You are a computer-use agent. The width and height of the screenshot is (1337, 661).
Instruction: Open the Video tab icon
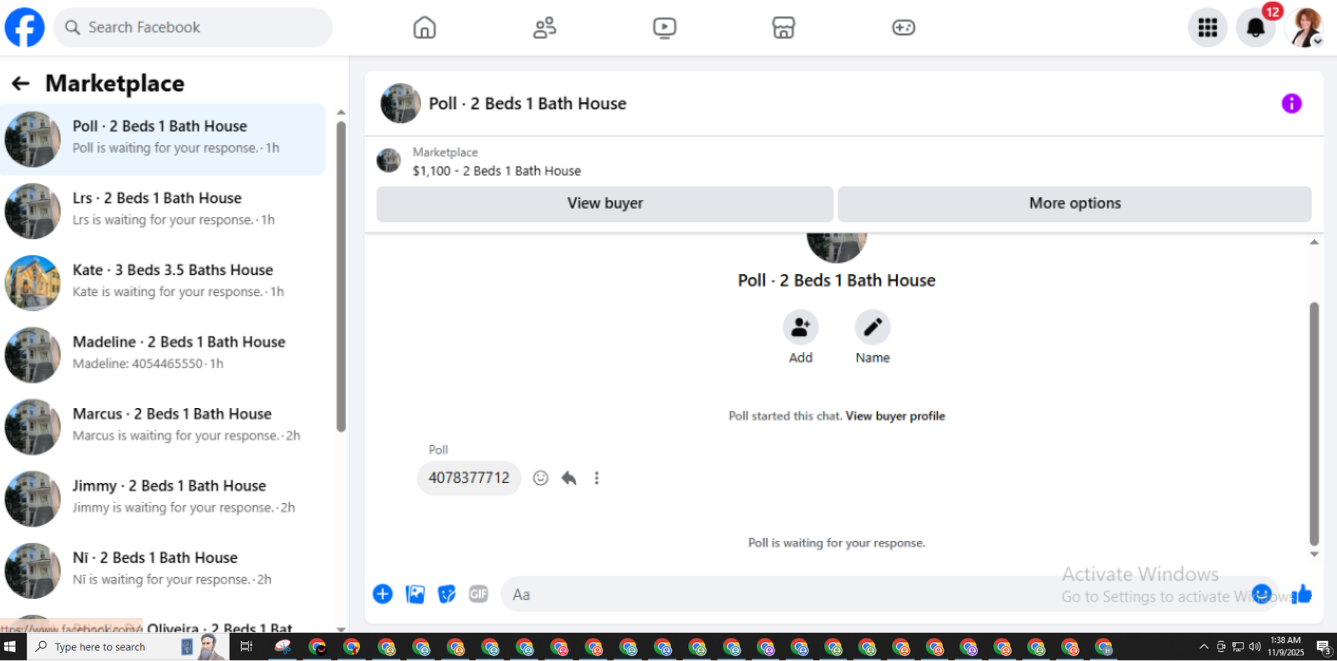665,28
